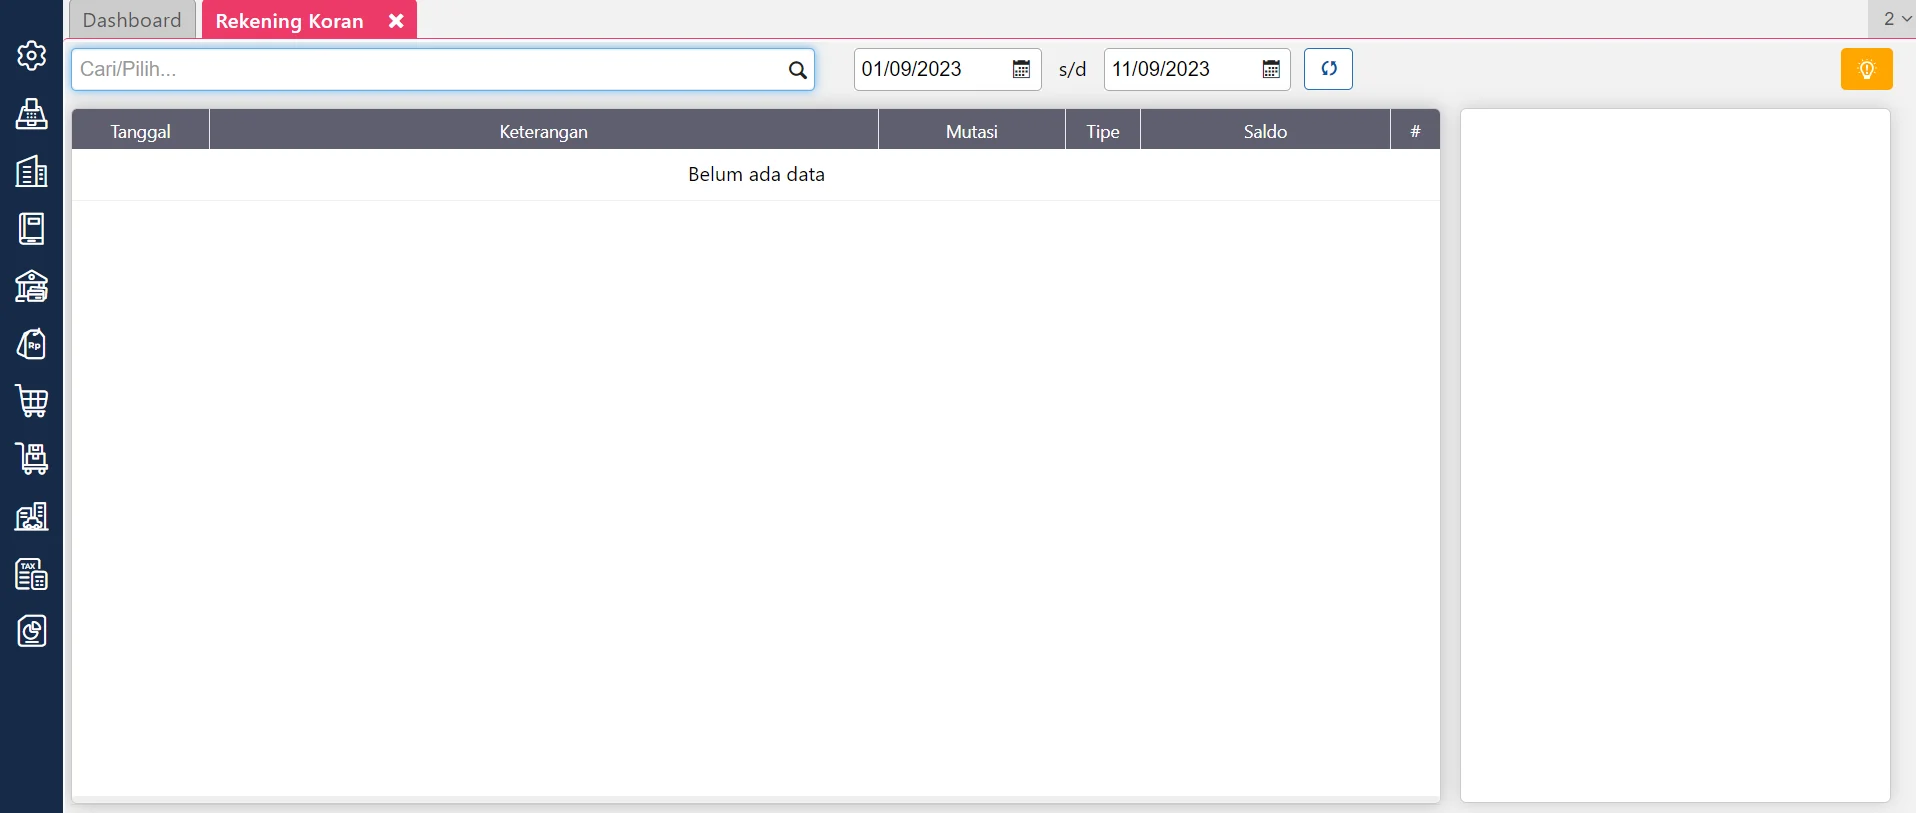The image size is (1916, 813).
Task: Open the ledger book sidebar icon
Action: point(32,229)
